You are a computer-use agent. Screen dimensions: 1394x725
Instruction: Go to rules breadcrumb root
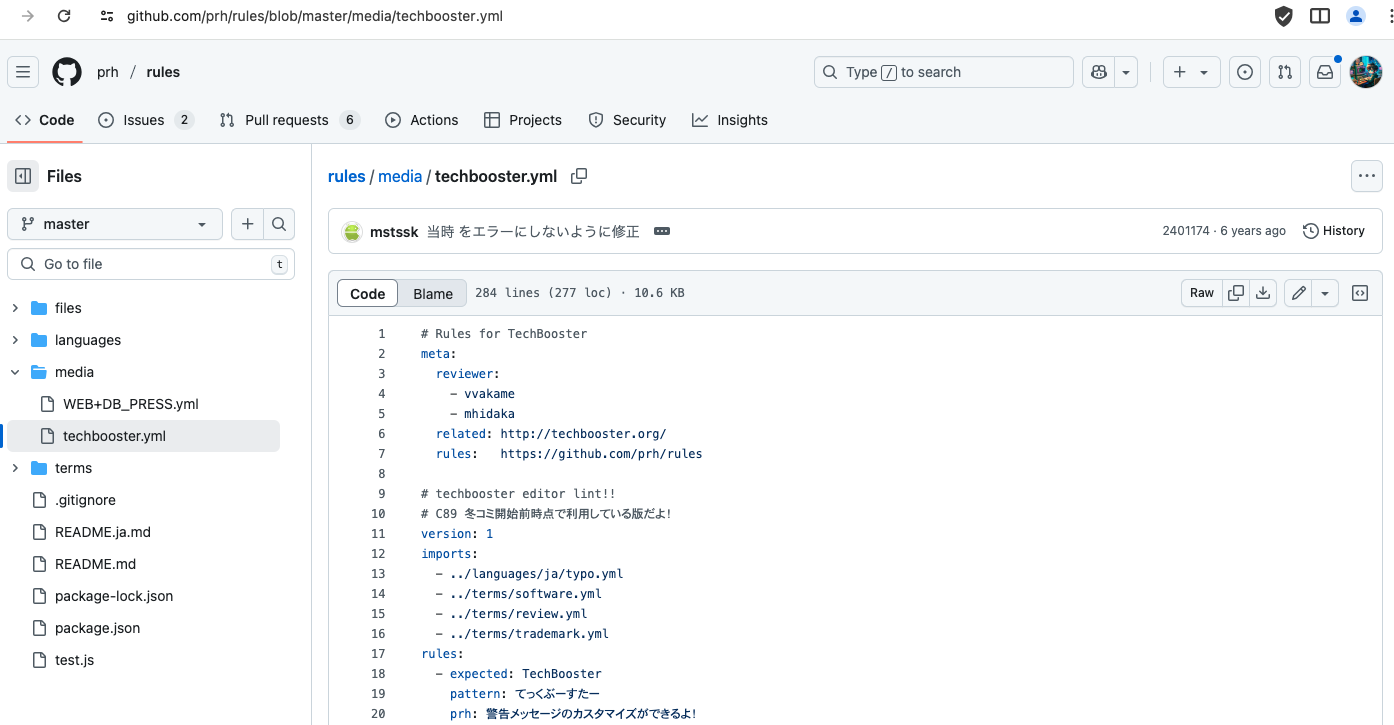(347, 176)
